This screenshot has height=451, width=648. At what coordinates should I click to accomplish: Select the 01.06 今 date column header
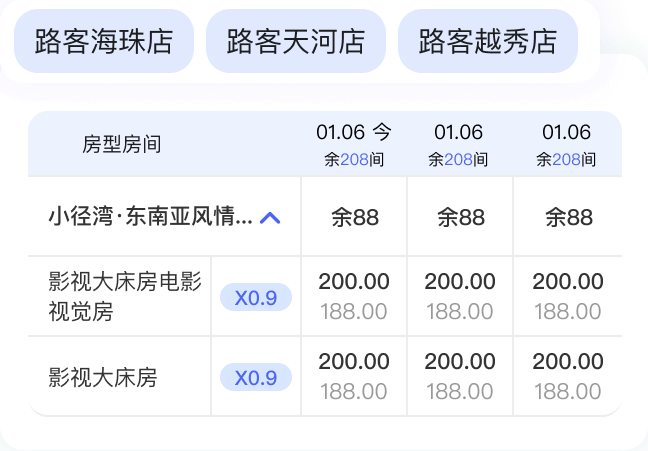click(x=354, y=144)
